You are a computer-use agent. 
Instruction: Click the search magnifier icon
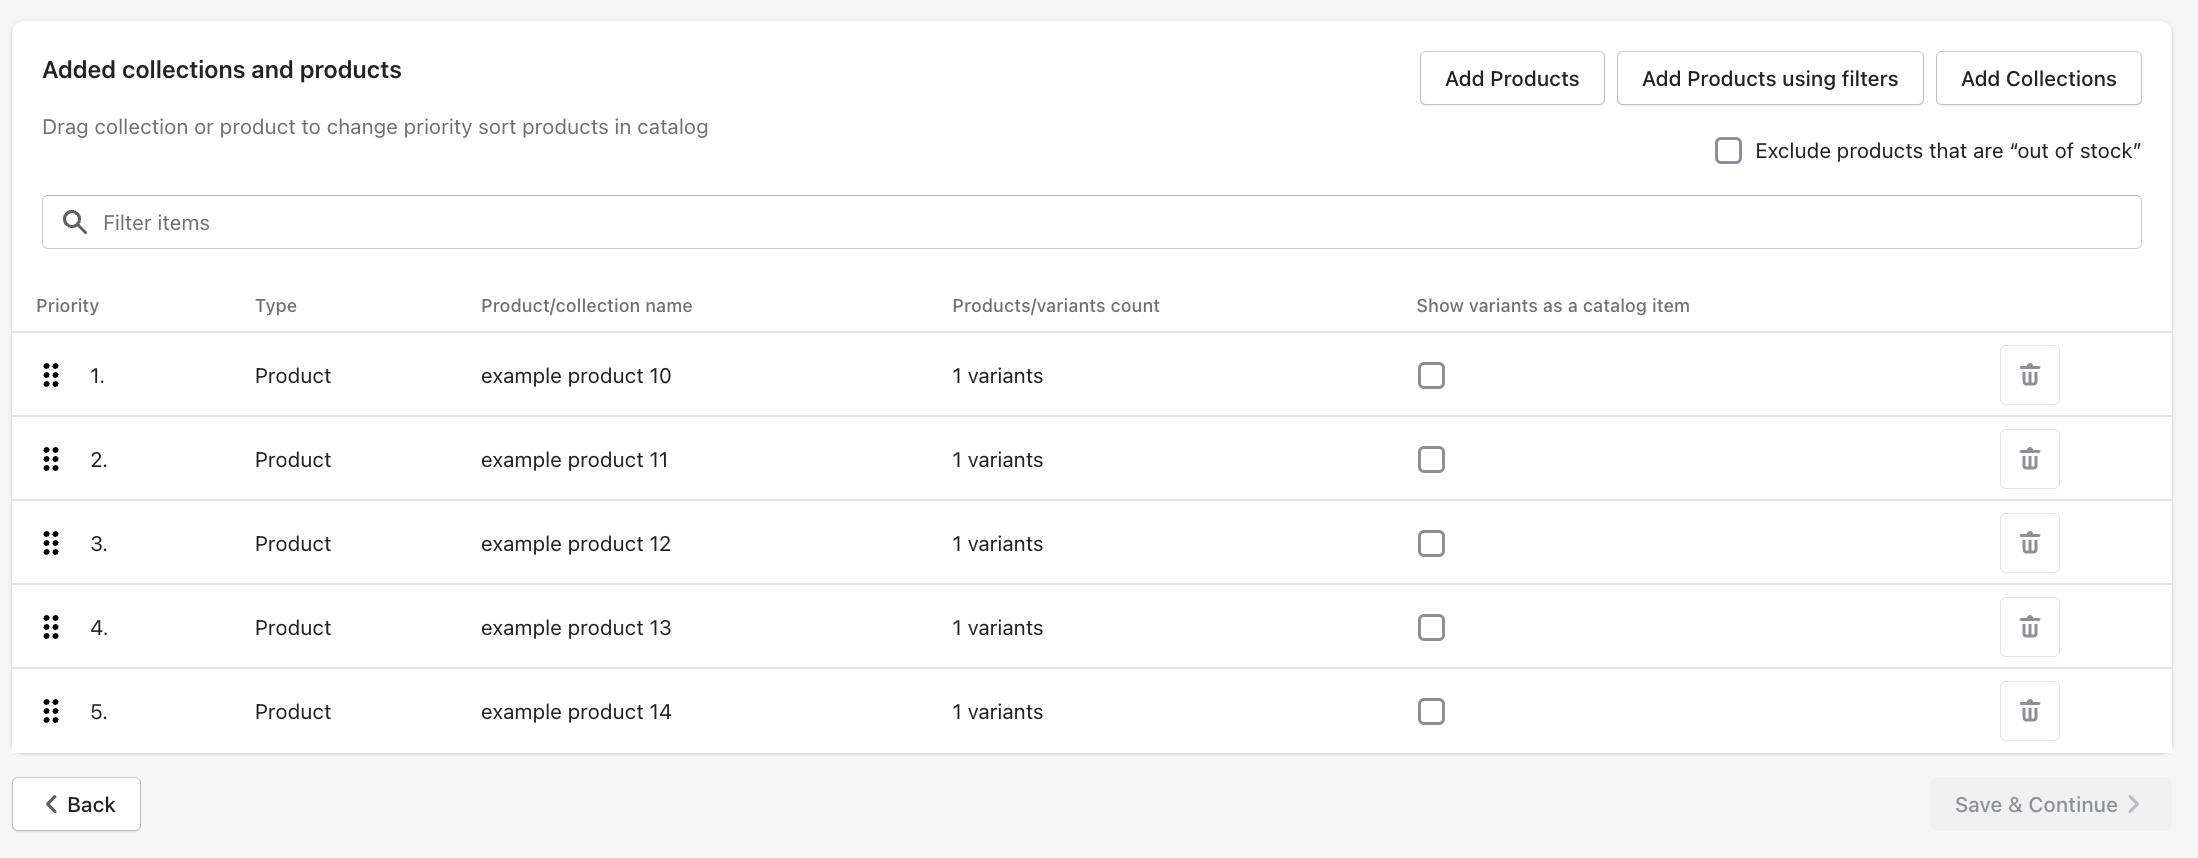(x=75, y=222)
